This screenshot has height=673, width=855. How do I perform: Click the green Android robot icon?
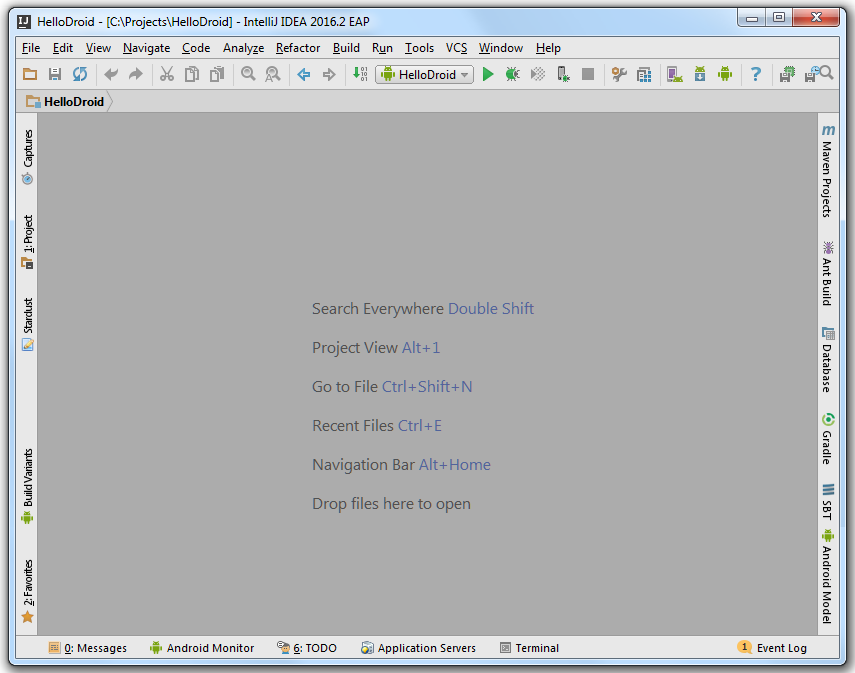(x=725, y=74)
